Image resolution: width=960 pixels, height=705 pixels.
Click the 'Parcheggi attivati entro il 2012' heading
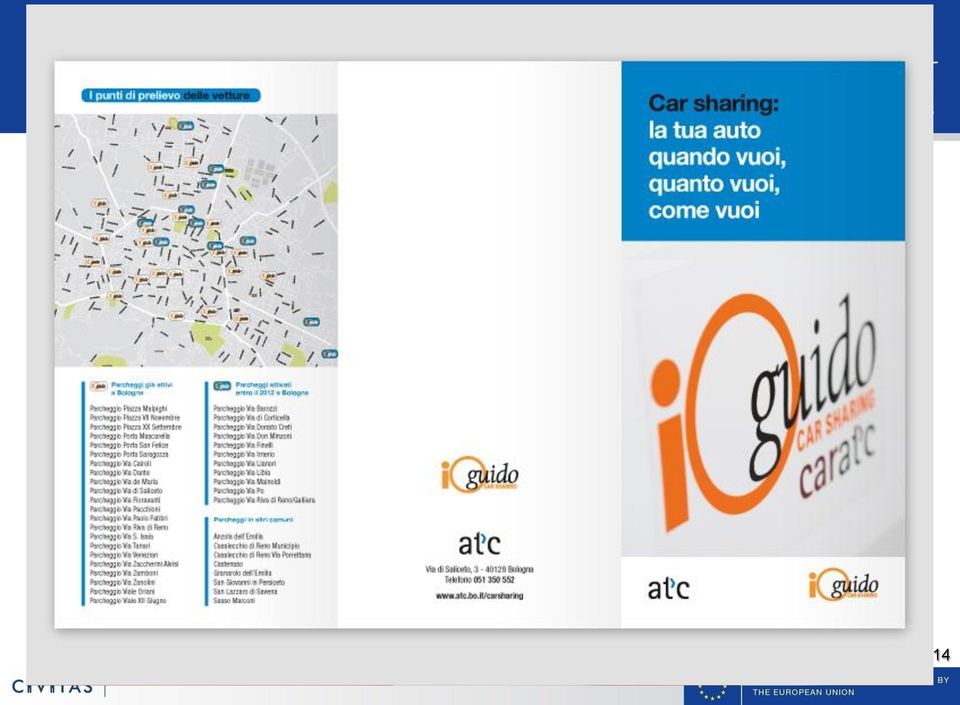[272, 389]
